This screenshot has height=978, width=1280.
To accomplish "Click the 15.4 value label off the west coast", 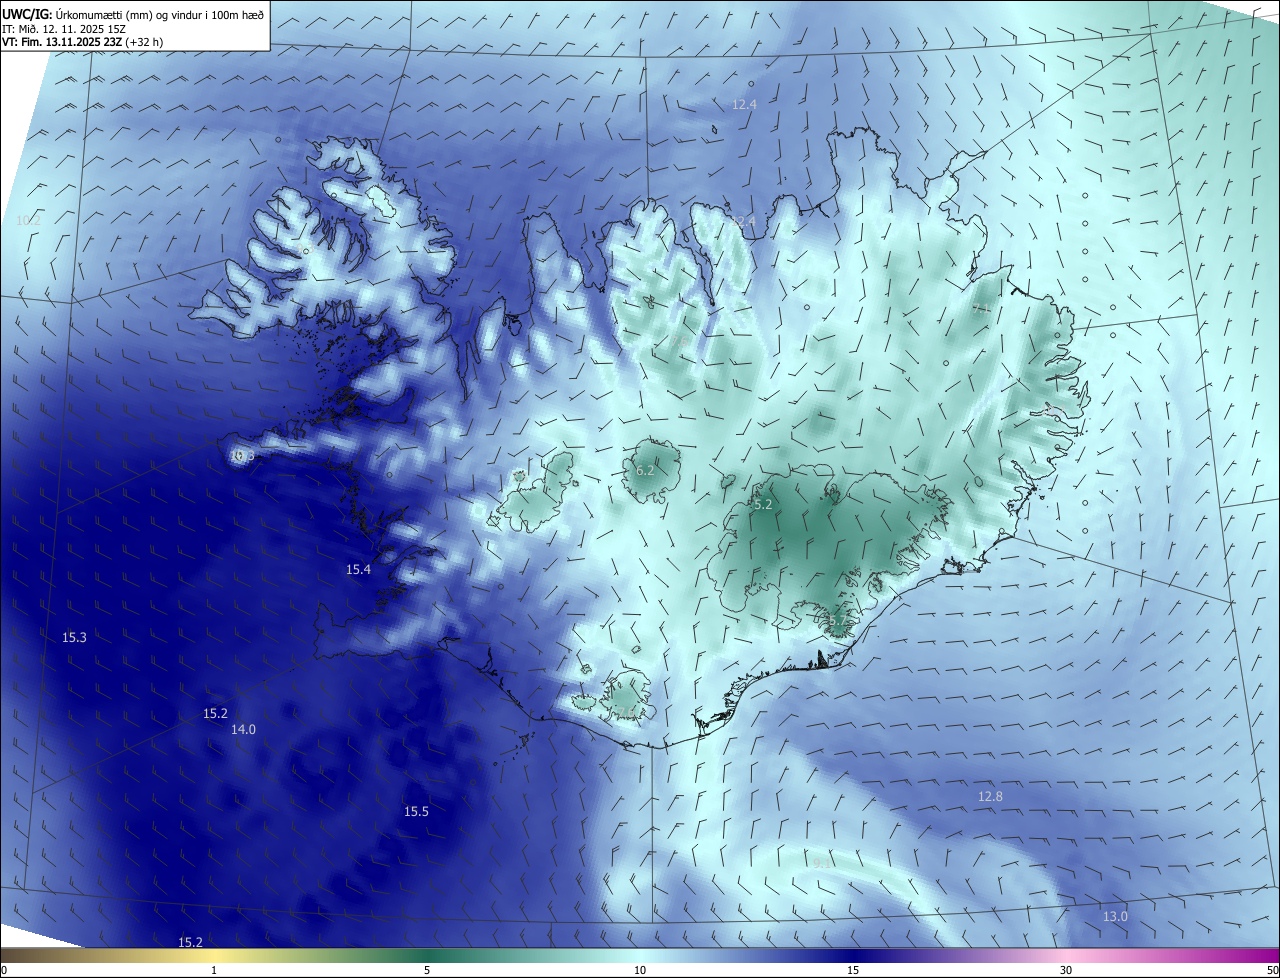I will click(358, 569).
